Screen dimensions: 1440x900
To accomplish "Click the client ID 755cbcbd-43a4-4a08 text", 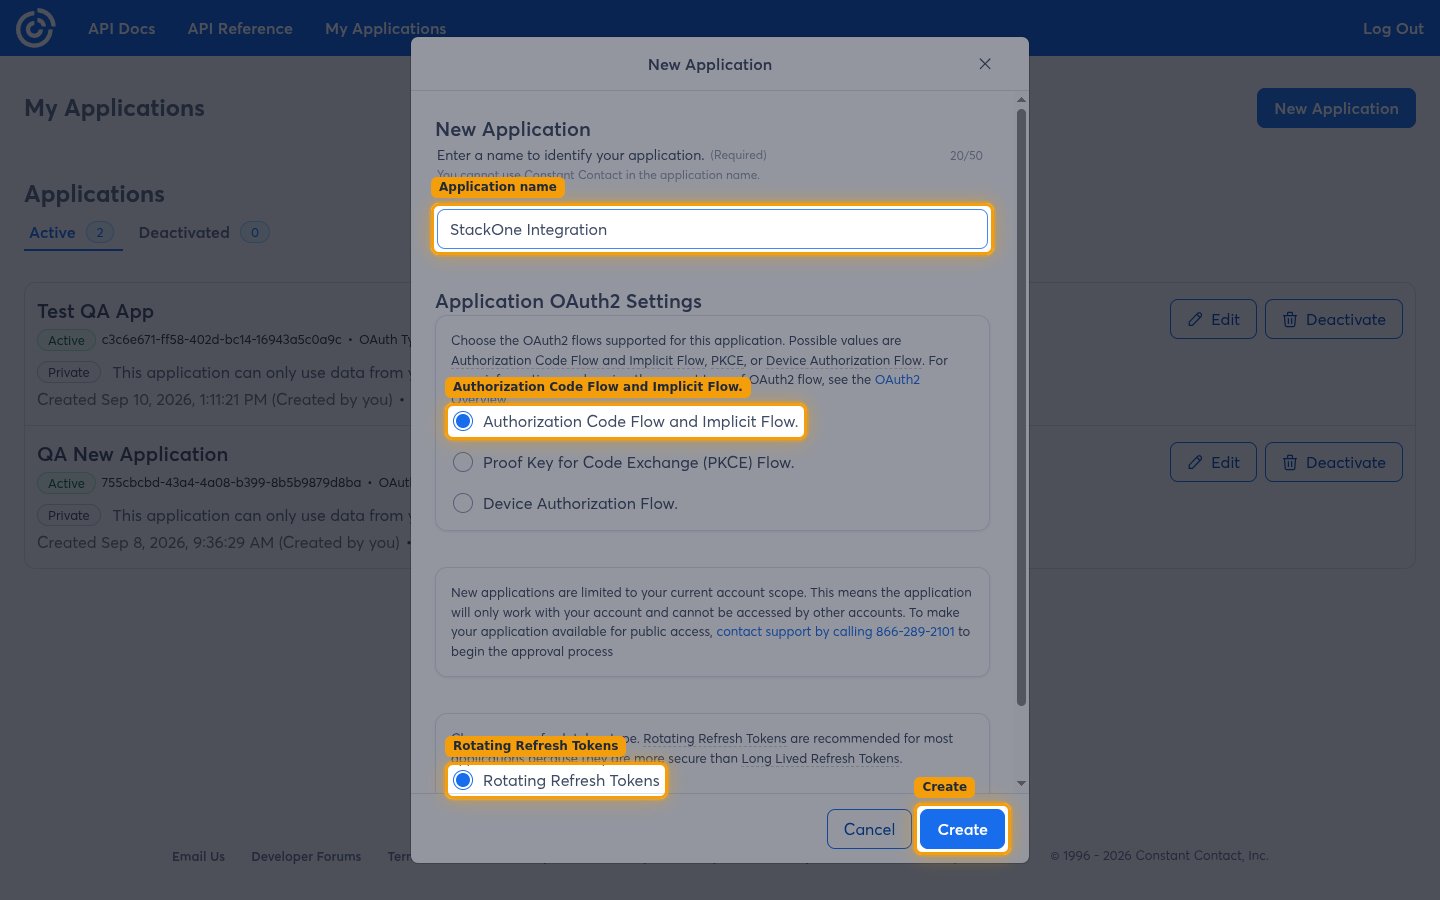I will coord(231,482).
